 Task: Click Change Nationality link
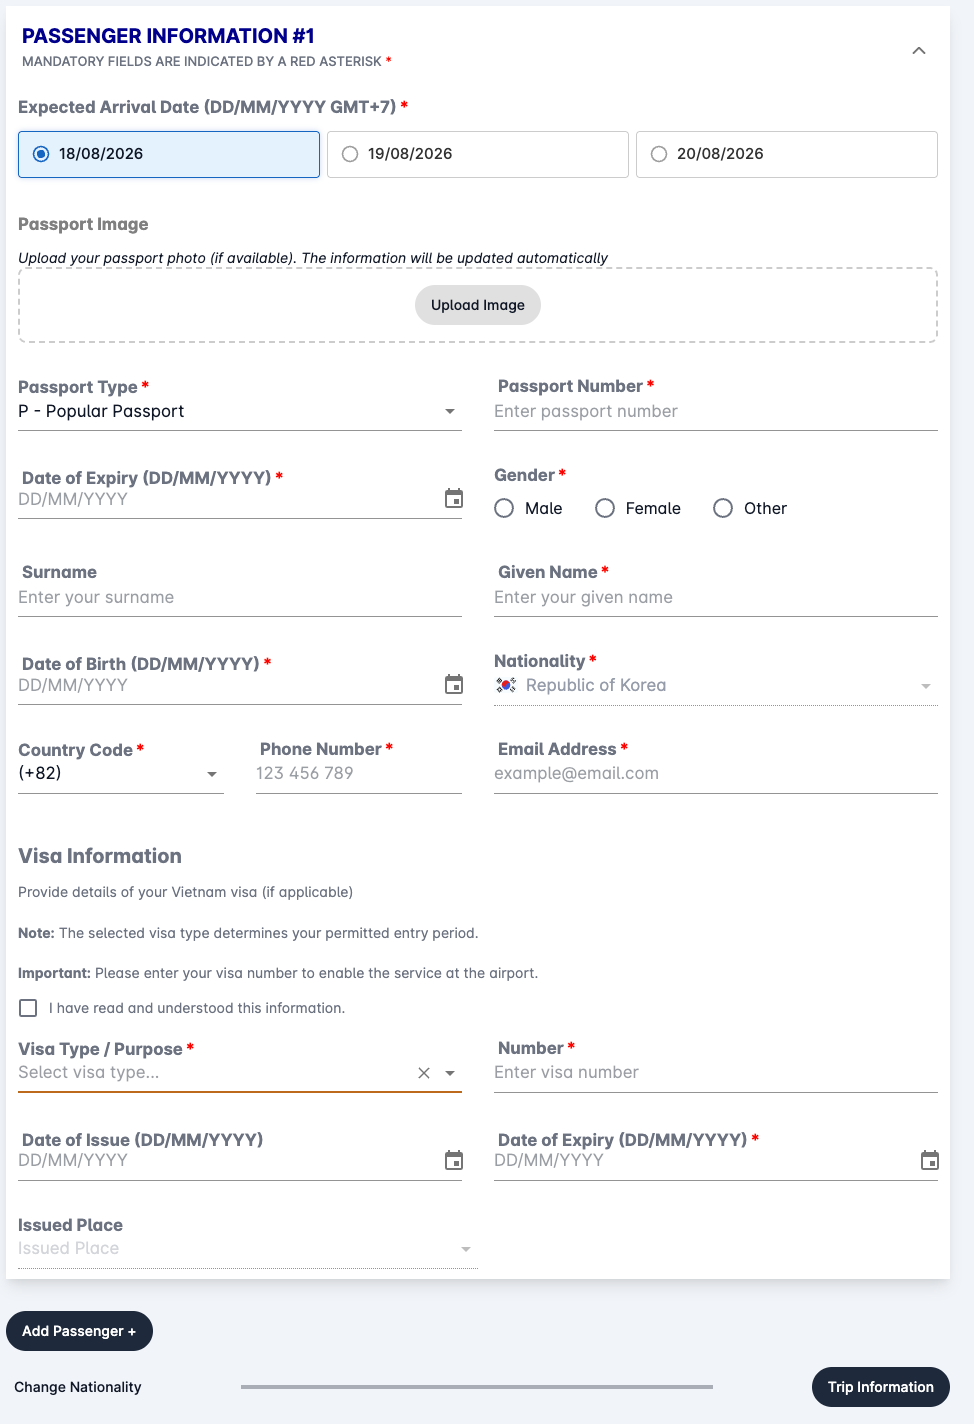coord(78,1387)
